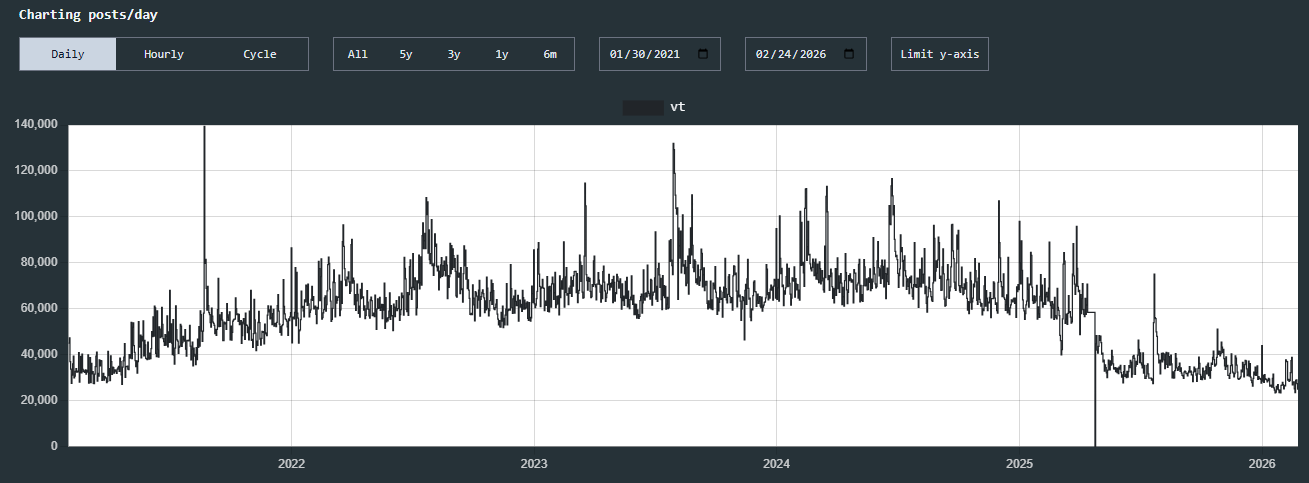This screenshot has width=1309, height=483.
Task: Toggle vt series via legend swatch
Action: [643, 107]
